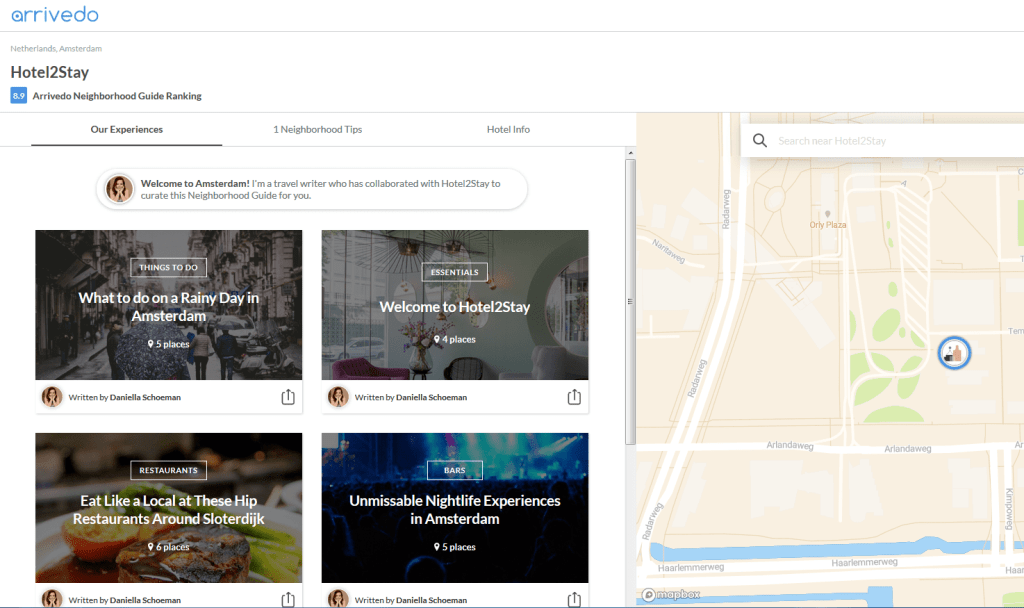
Task: Click the 6 places marker on Restaurants card
Action: [x=168, y=547]
